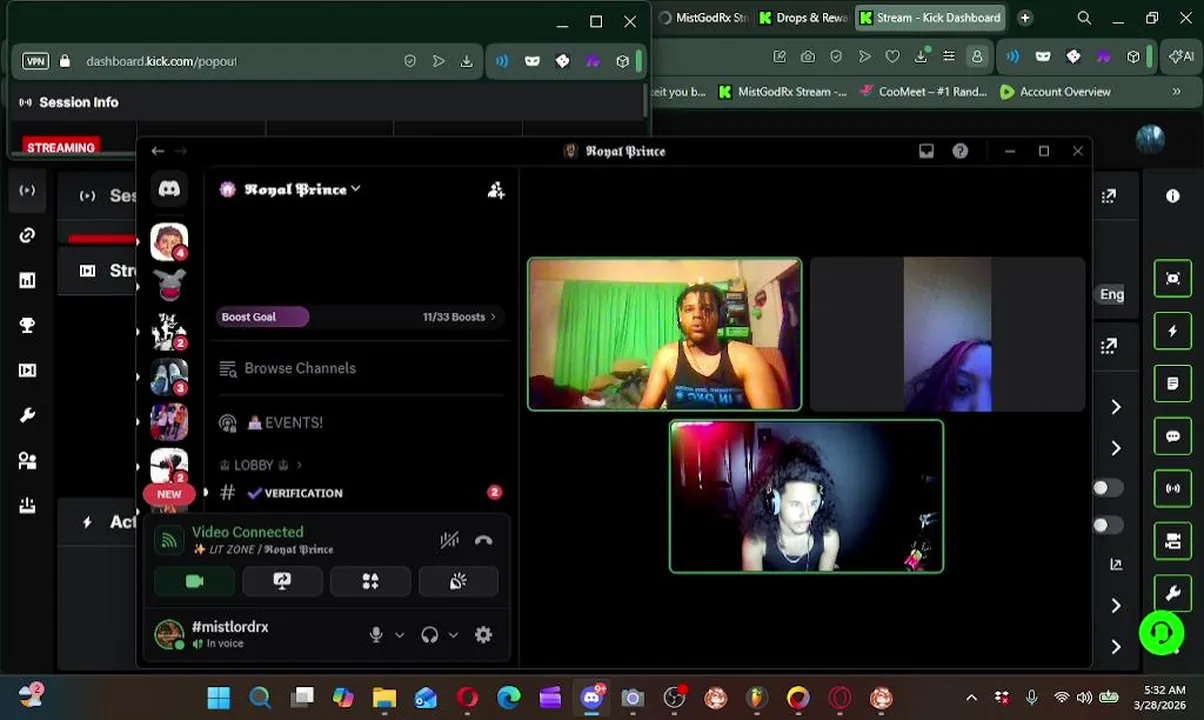Expand the LOBBY category

260,465
